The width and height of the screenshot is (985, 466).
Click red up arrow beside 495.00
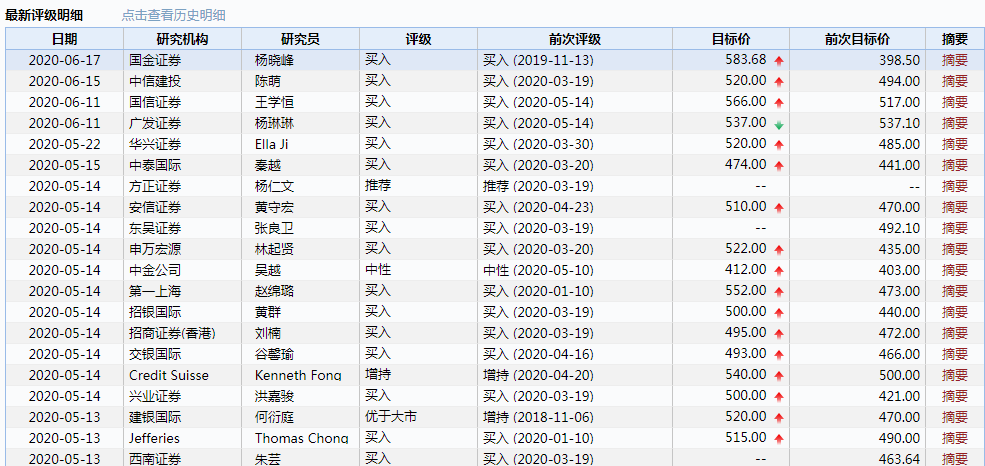point(779,334)
